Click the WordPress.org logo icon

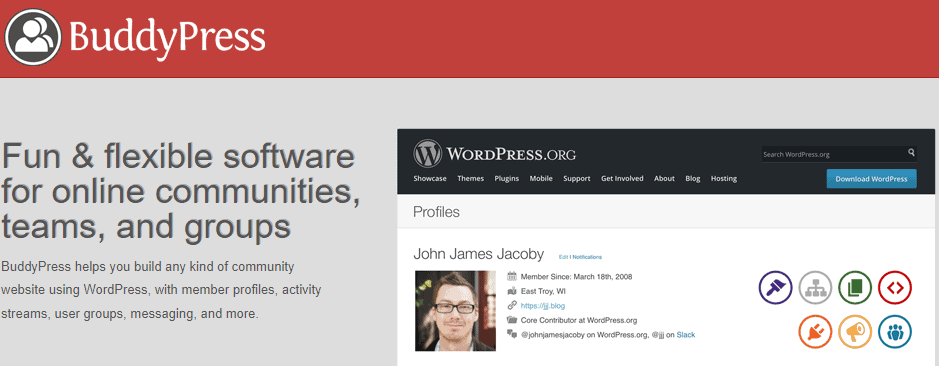coord(428,154)
